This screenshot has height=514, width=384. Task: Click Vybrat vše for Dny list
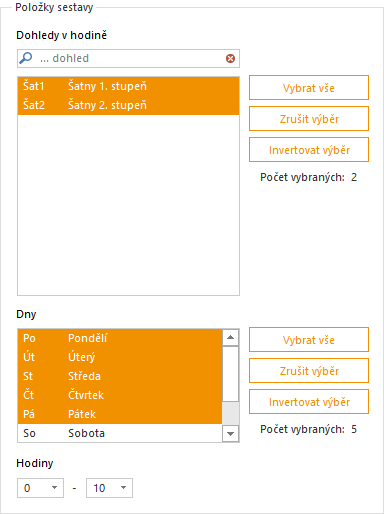point(309,340)
